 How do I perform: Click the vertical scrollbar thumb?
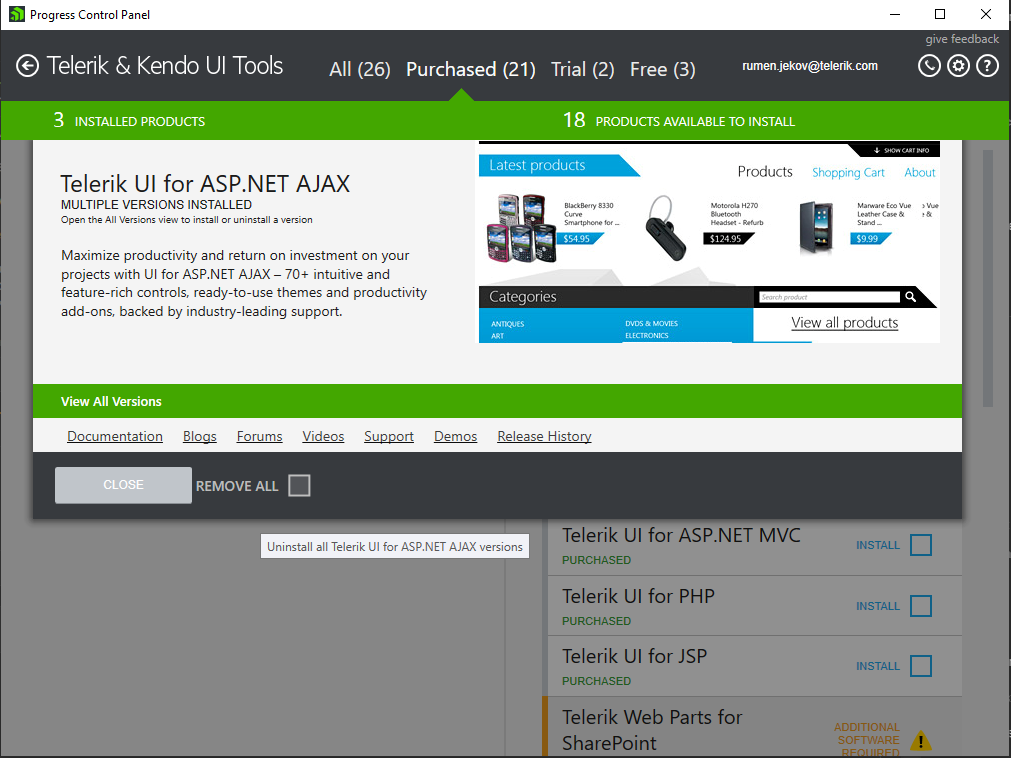(x=988, y=278)
